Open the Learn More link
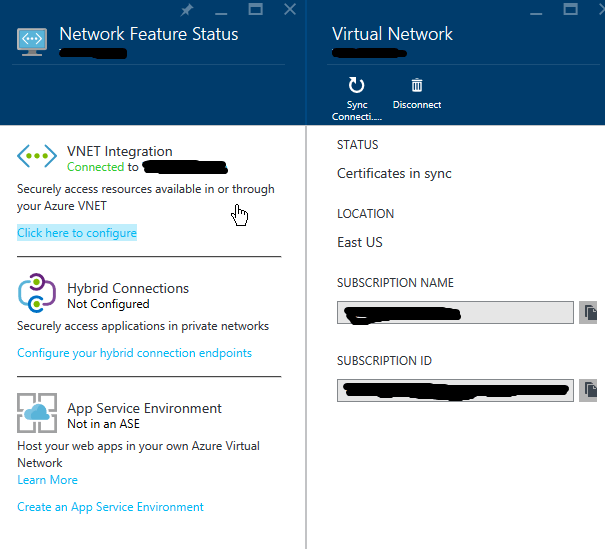 (x=47, y=480)
